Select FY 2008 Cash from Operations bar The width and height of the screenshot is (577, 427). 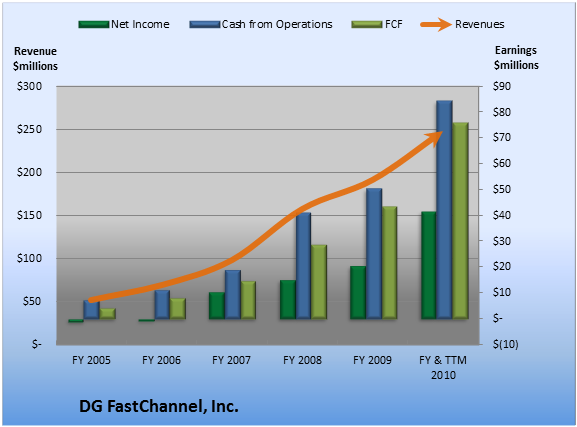304,266
